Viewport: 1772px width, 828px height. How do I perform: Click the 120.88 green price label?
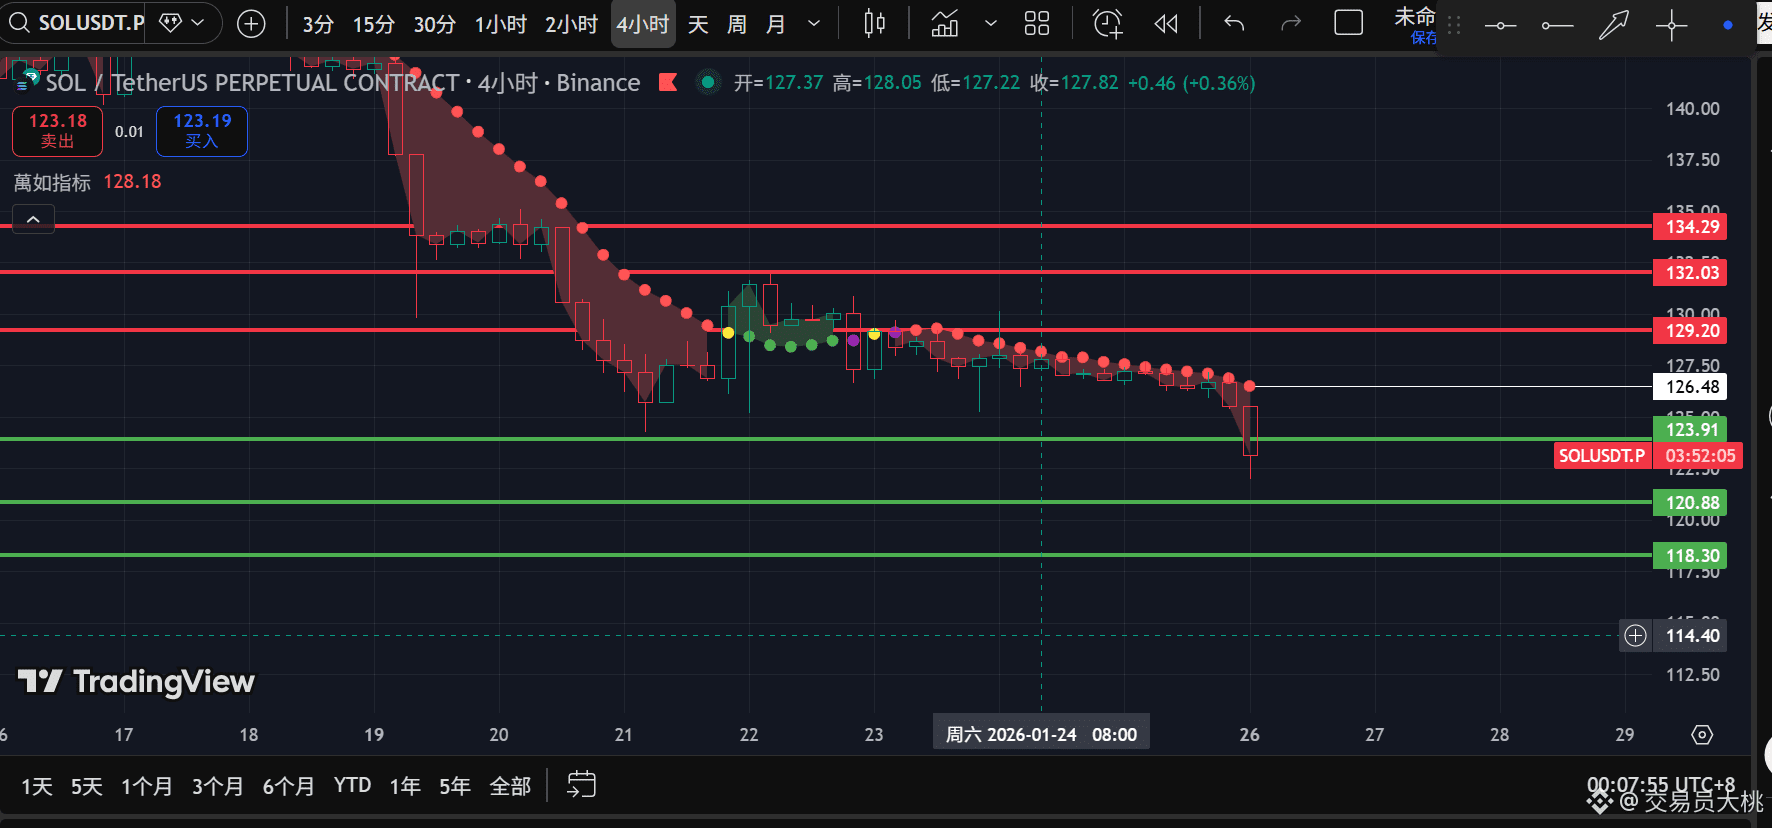click(1692, 503)
